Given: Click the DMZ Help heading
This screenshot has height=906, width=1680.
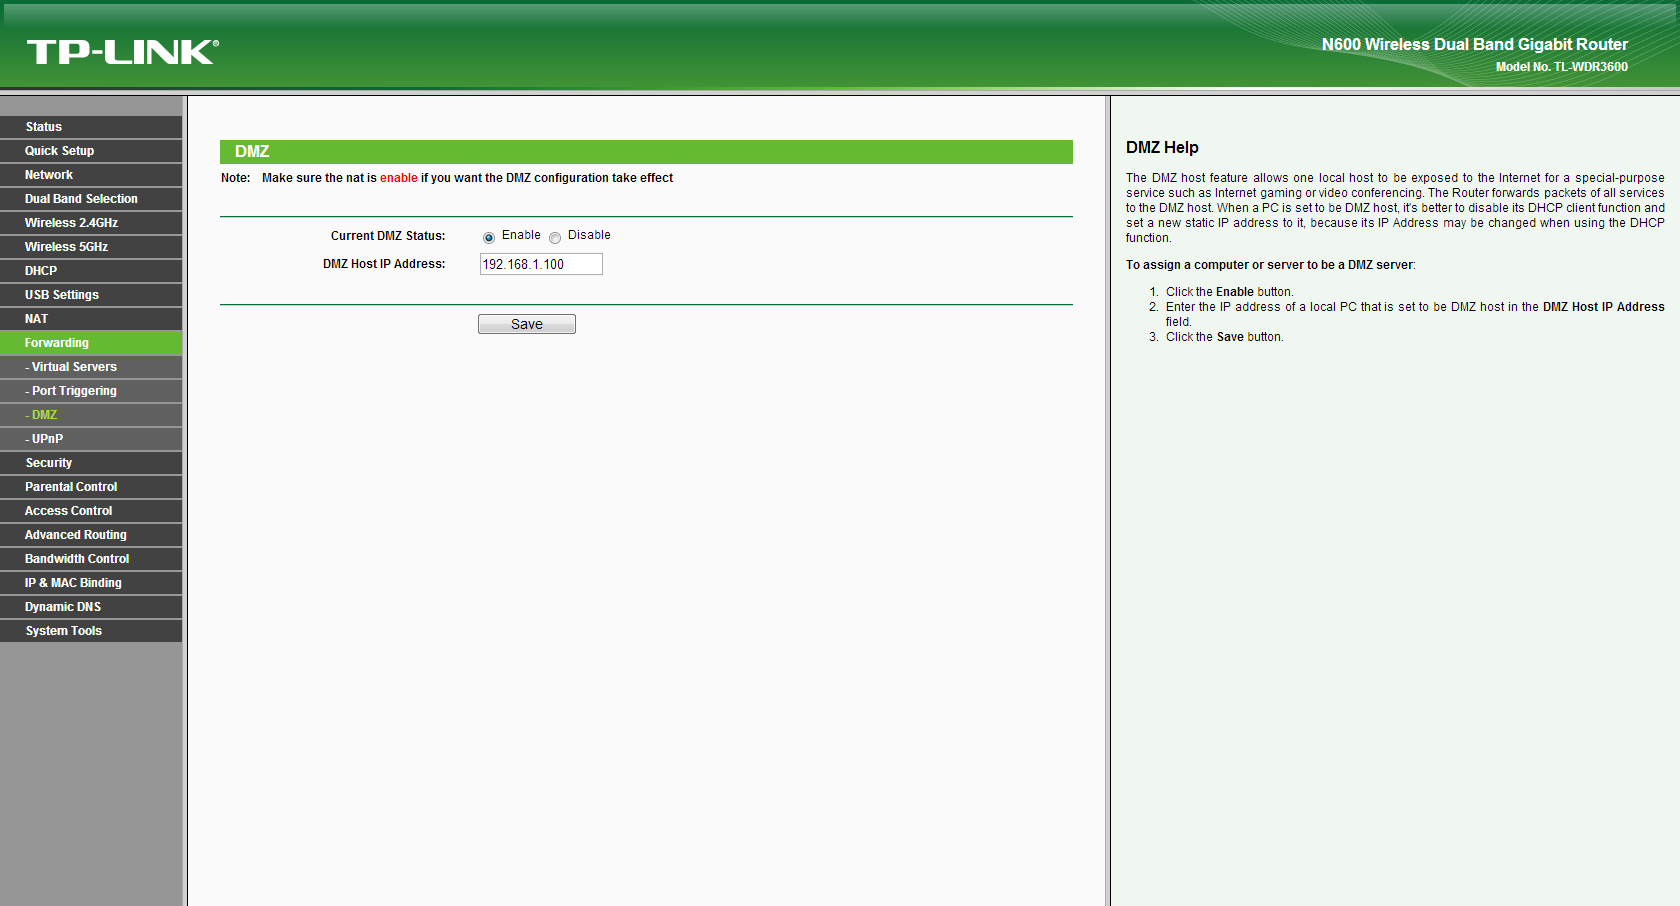Looking at the screenshot, I should 1162,147.
